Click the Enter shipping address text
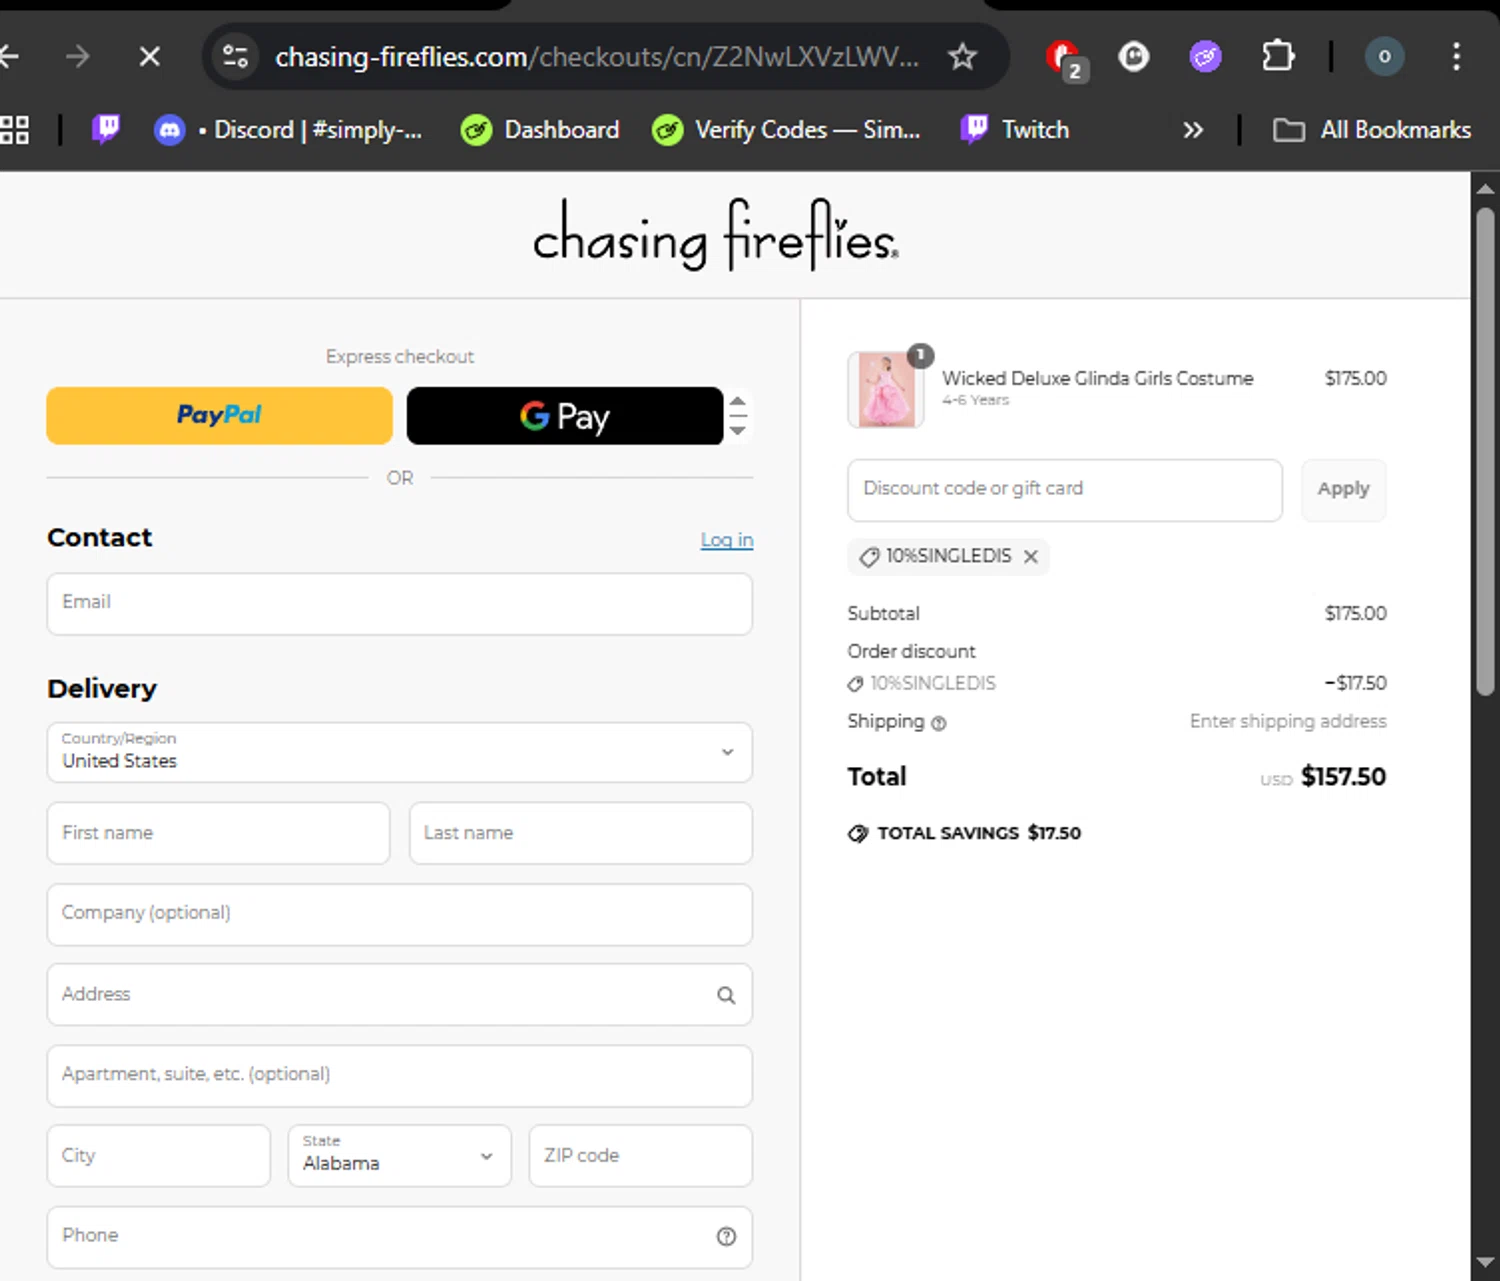 [x=1288, y=721]
